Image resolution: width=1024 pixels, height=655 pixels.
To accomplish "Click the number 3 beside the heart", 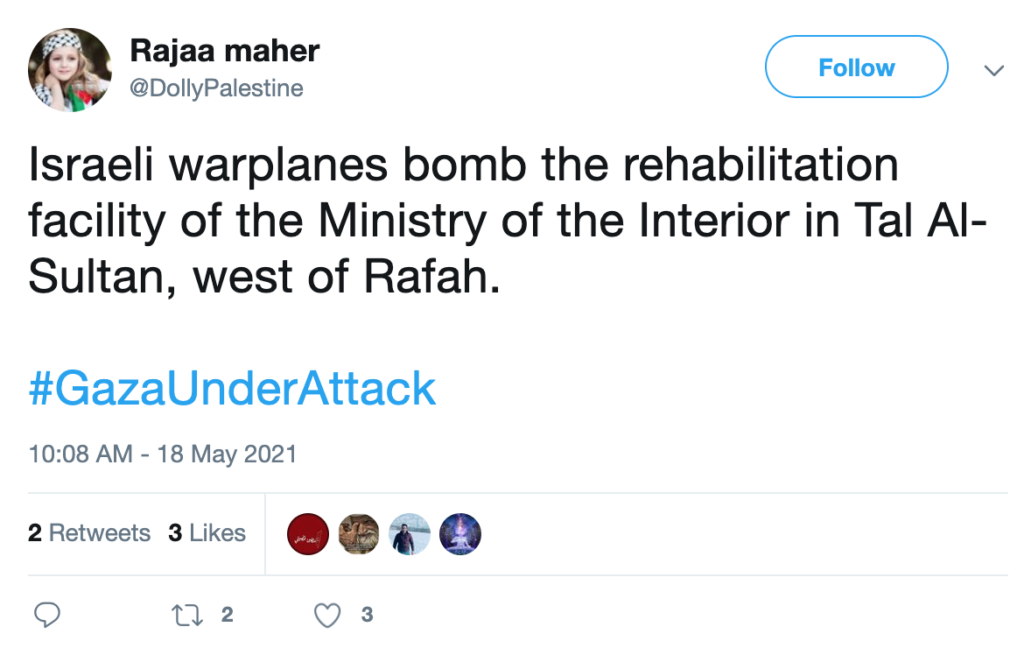I will pyautogui.click(x=367, y=615).
